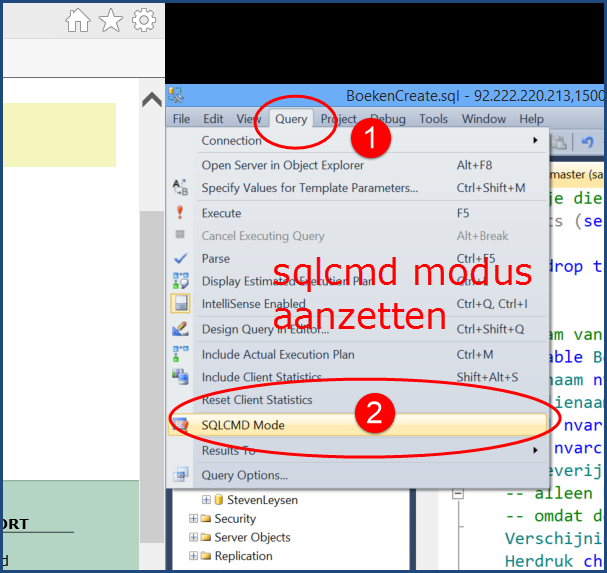The width and height of the screenshot is (607, 573).
Task: Open the File menu
Action: [x=181, y=119]
